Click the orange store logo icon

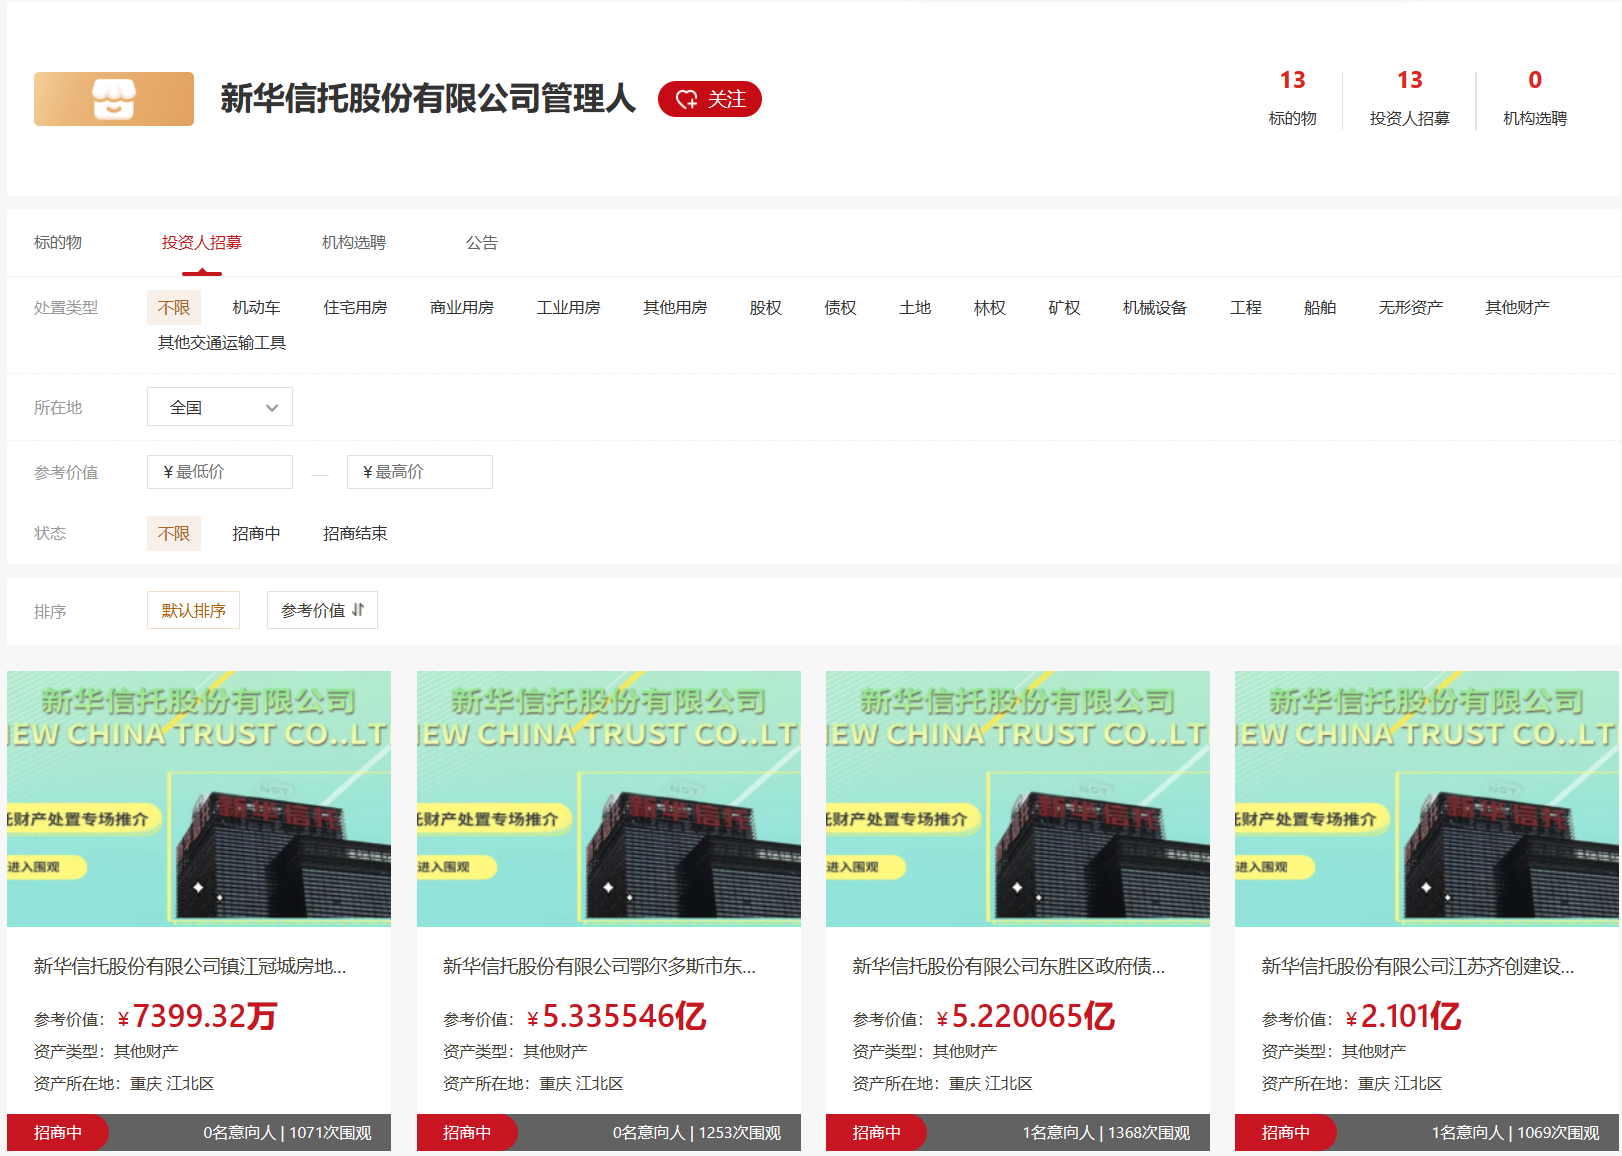pos(114,99)
